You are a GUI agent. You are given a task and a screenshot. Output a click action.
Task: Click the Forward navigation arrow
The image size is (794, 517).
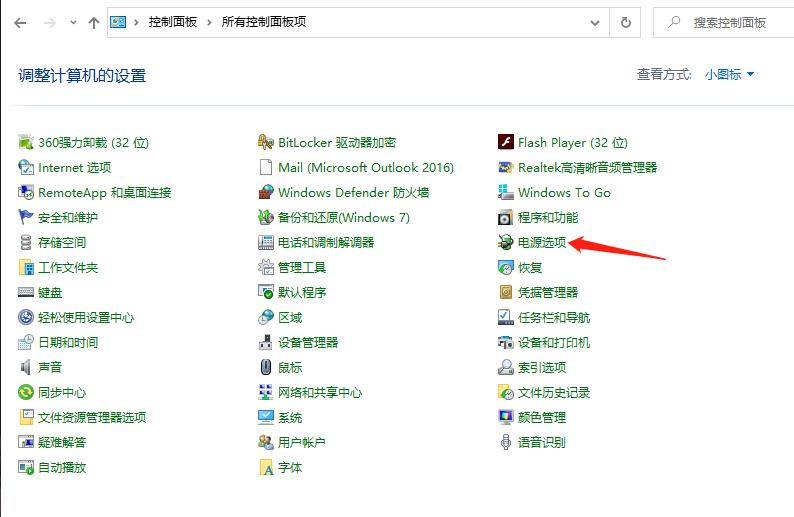49,23
